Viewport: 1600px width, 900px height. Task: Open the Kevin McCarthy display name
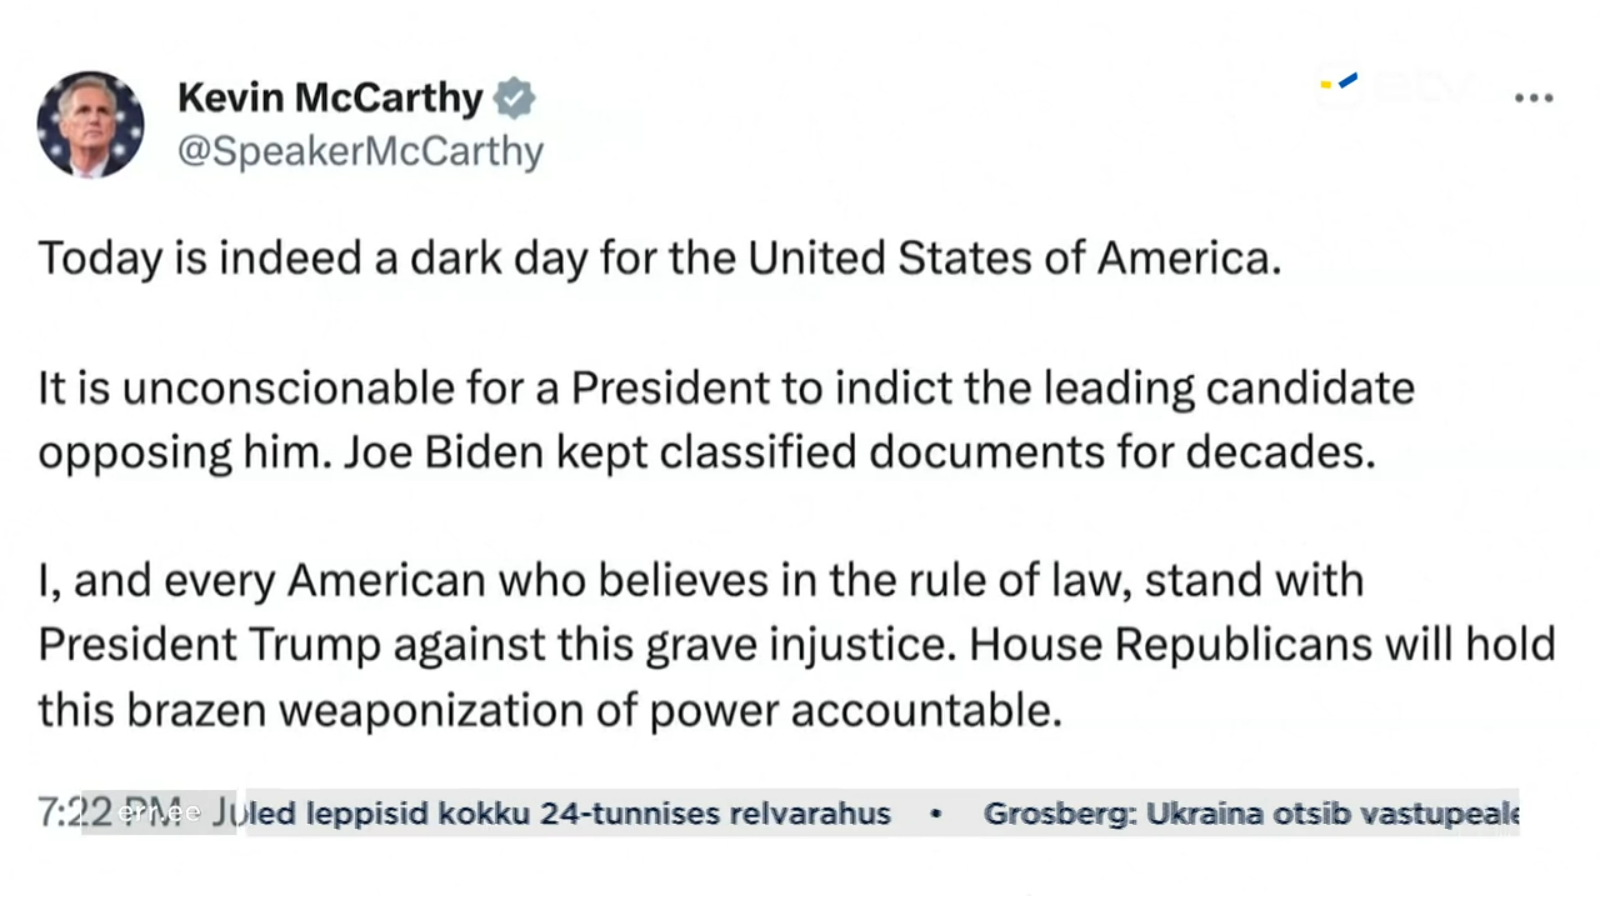point(330,98)
